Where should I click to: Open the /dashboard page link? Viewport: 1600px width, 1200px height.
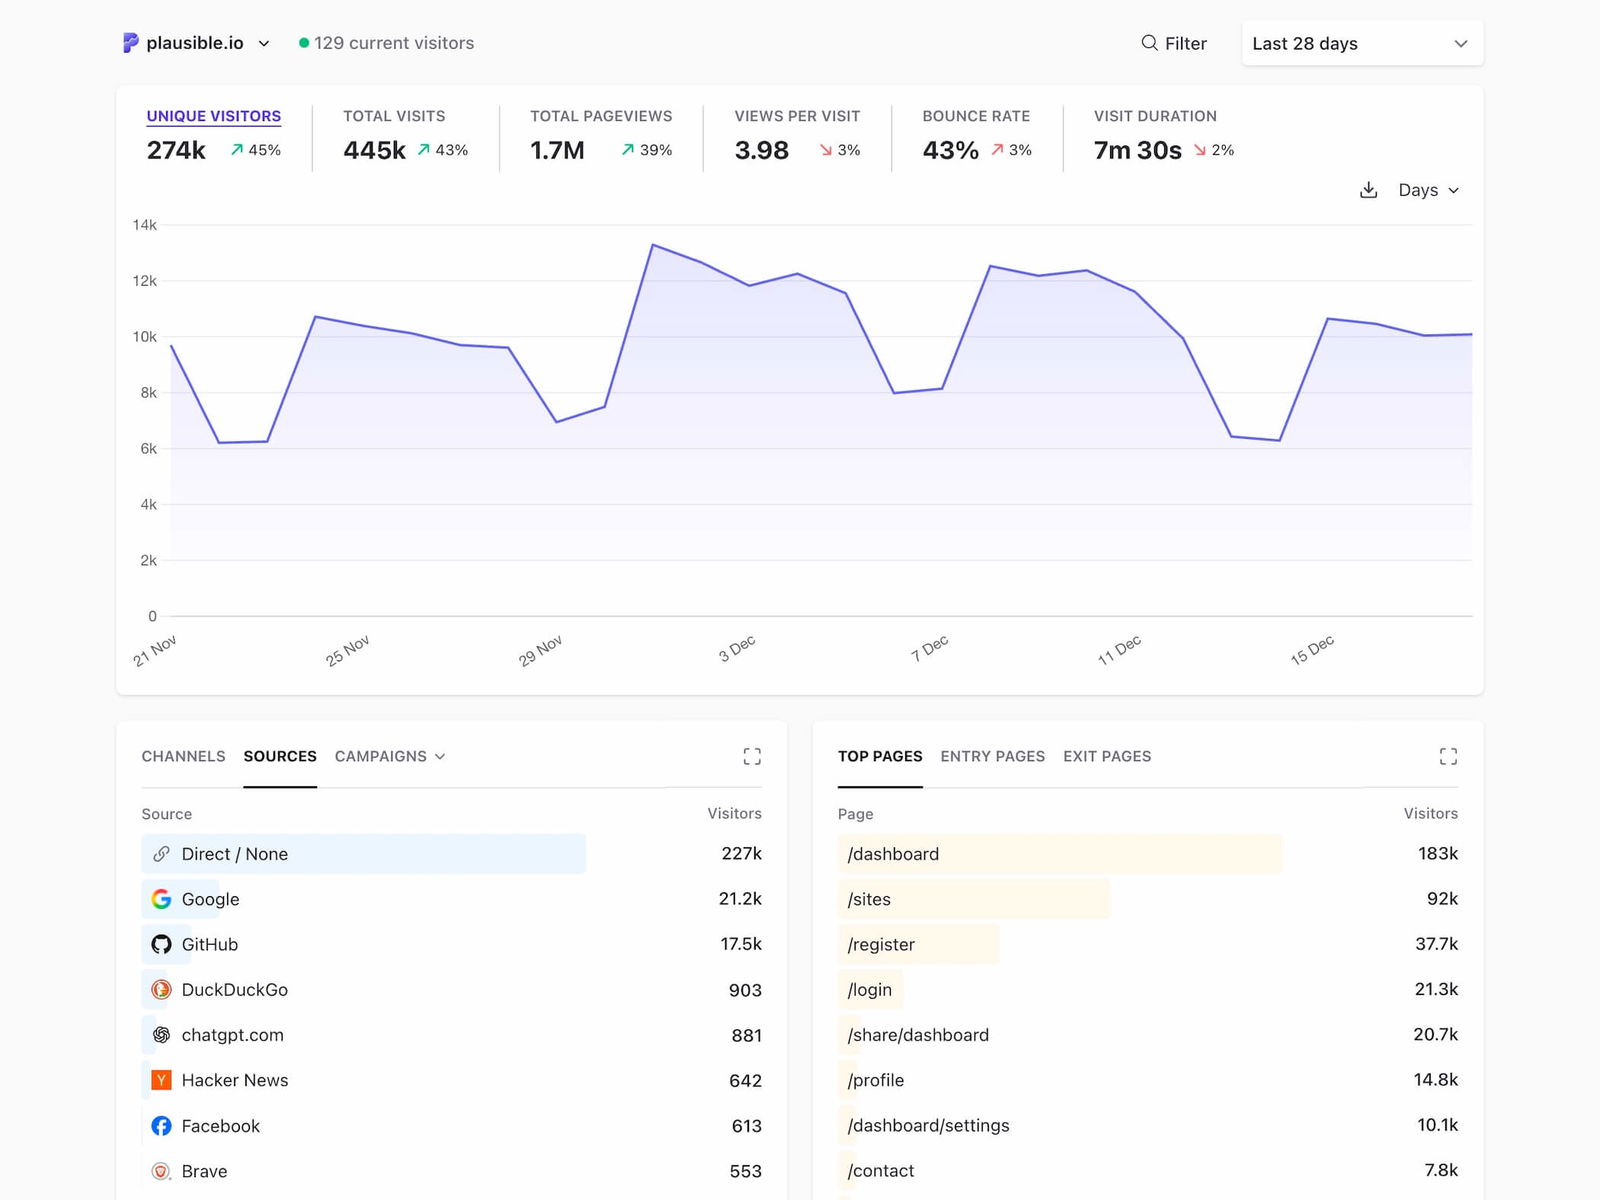(x=892, y=854)
